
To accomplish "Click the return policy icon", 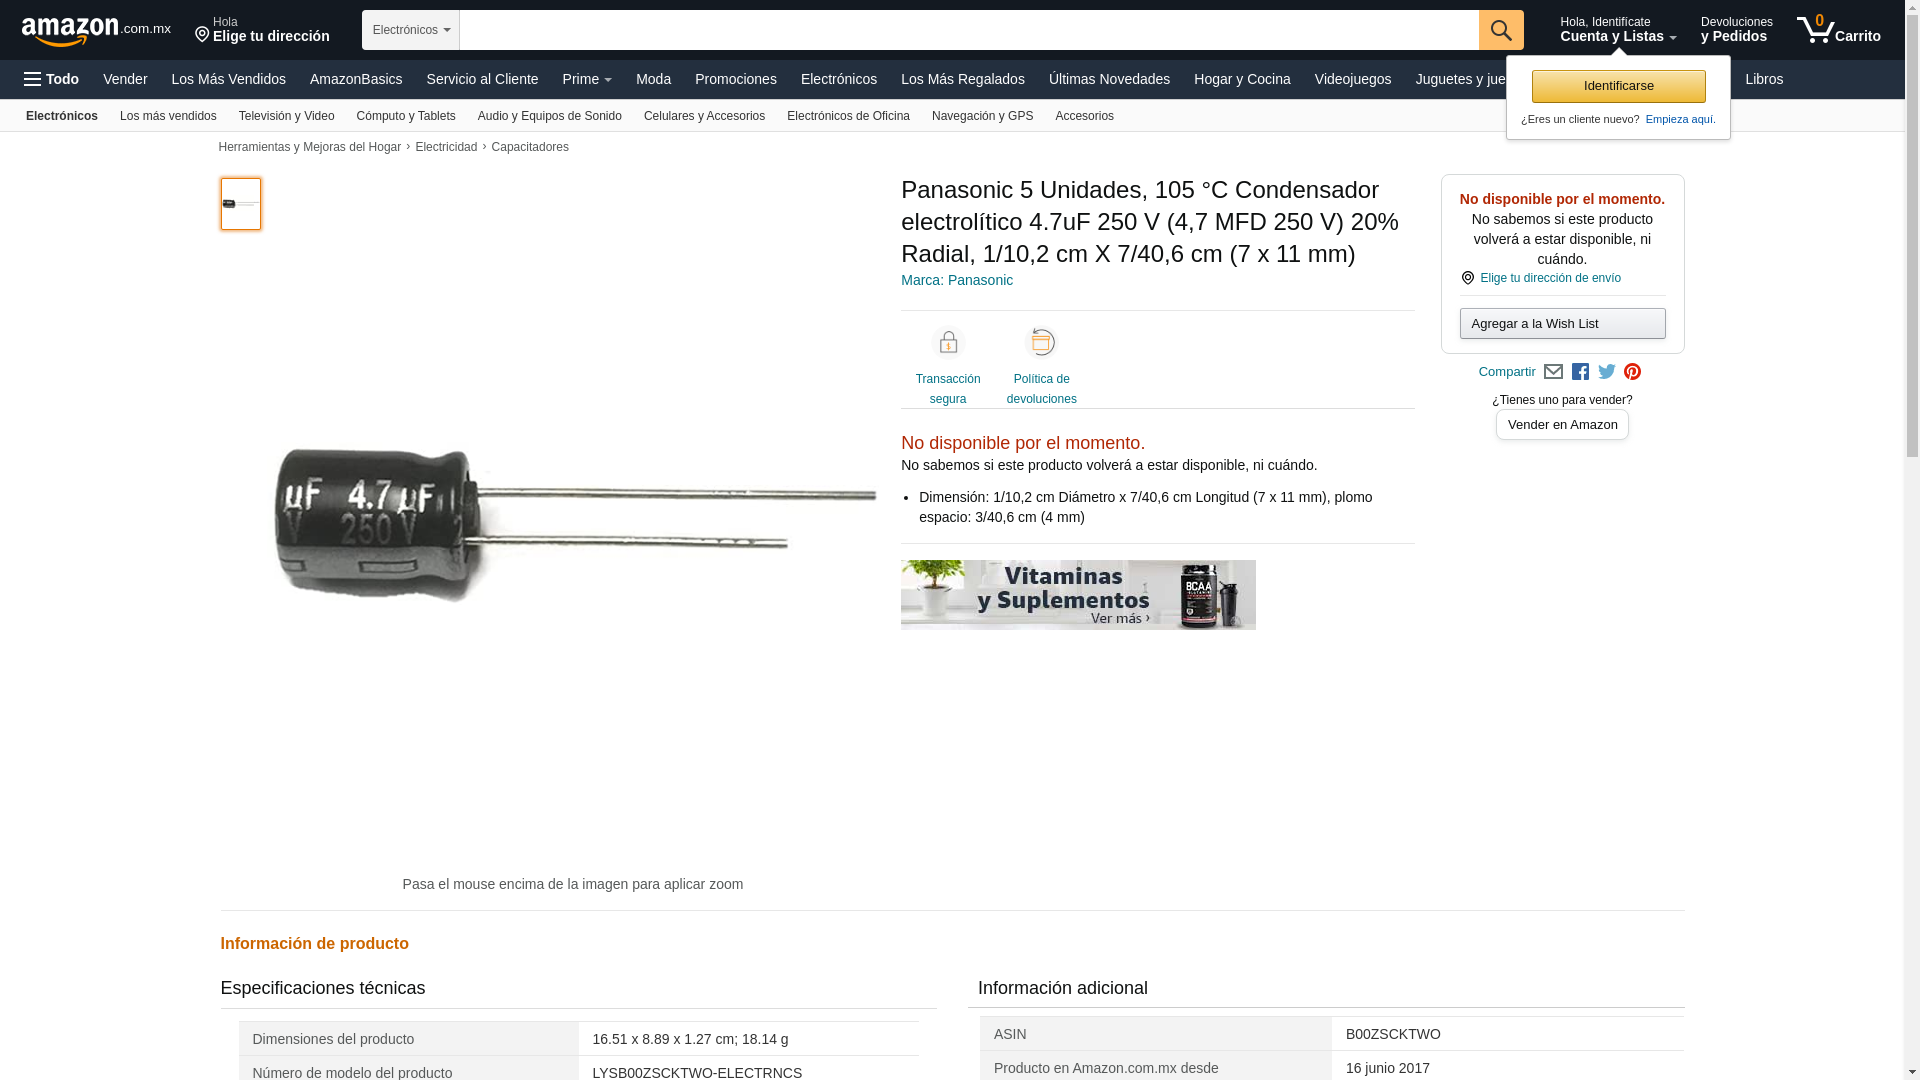I will (x=1041, y=343).
